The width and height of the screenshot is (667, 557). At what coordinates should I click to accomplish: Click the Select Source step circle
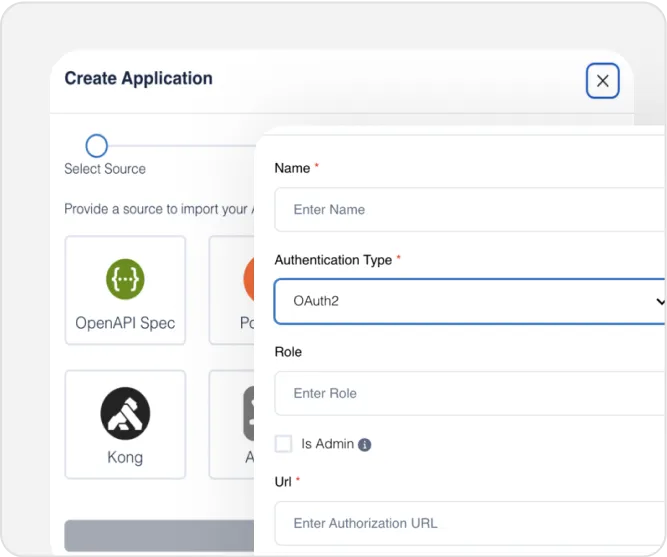click(x=97, y=146)
